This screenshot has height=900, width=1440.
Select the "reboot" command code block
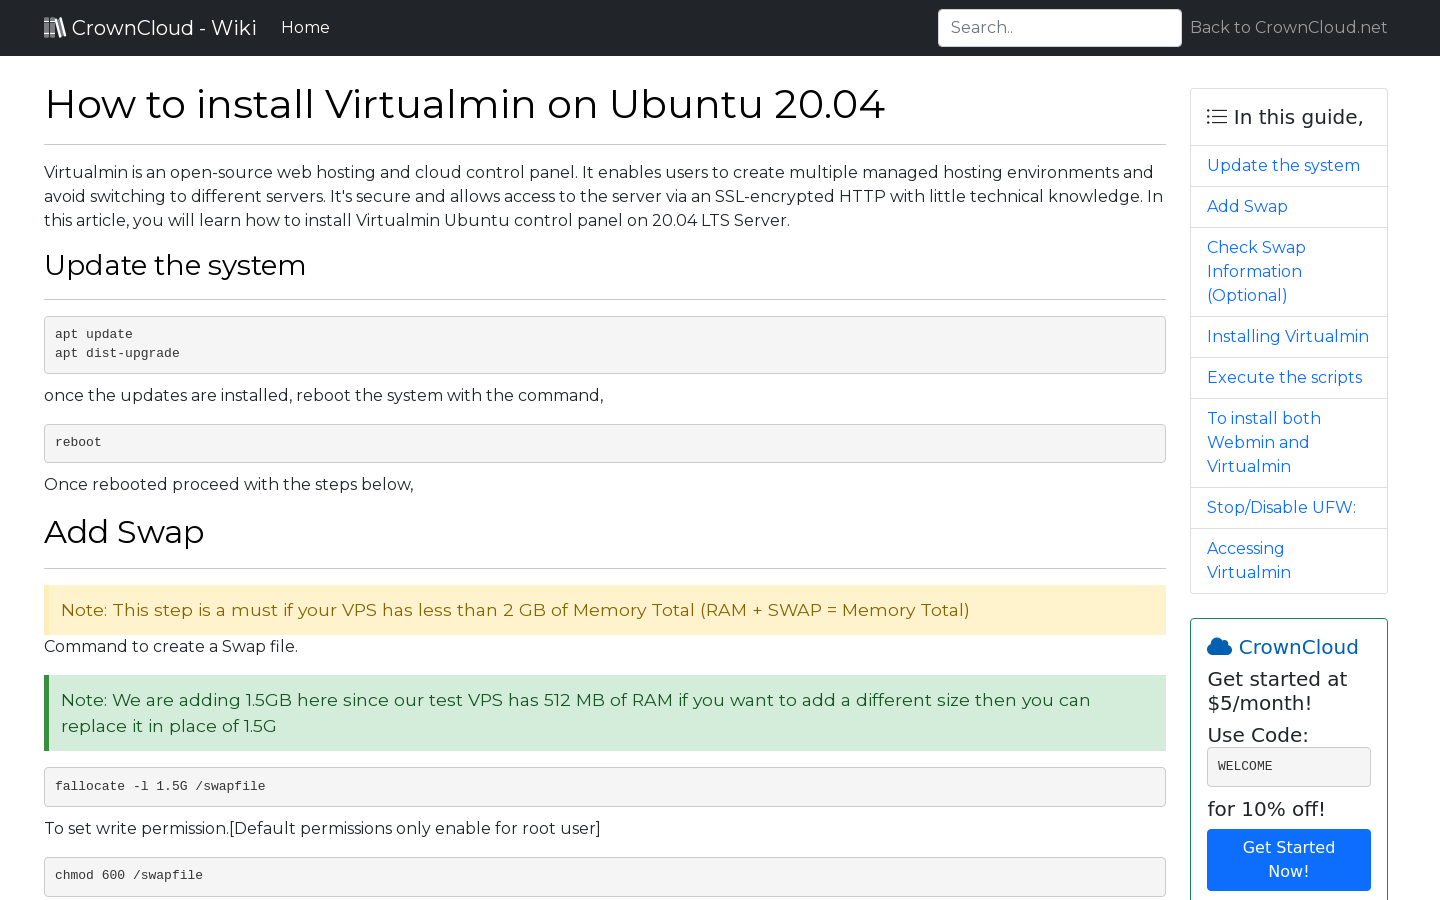pos(604,443)
